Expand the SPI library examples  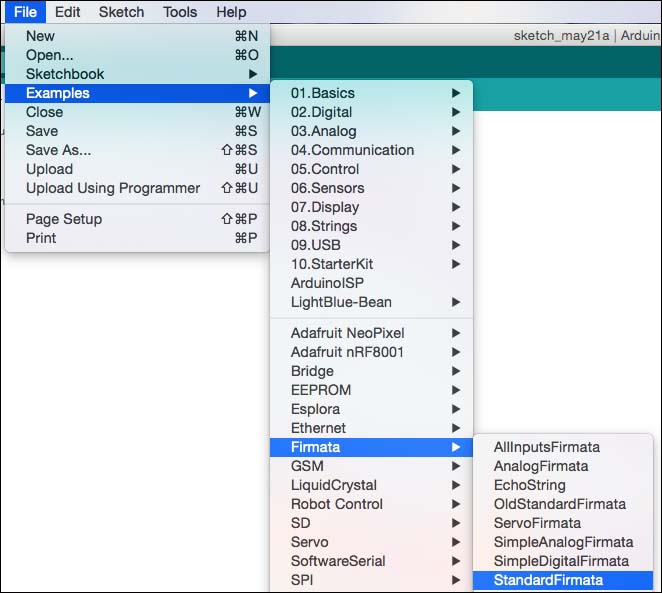[371, 579]
